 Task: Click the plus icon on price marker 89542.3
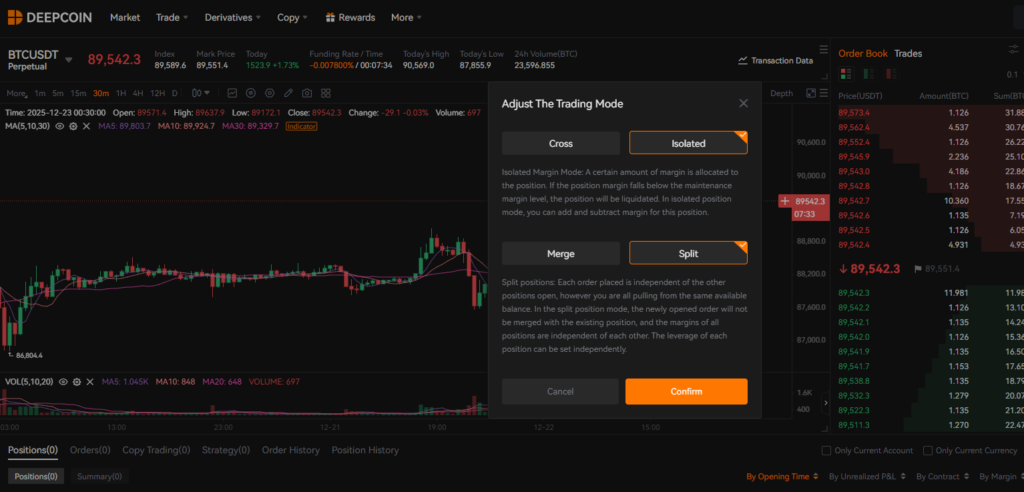(x=785, y=201)
